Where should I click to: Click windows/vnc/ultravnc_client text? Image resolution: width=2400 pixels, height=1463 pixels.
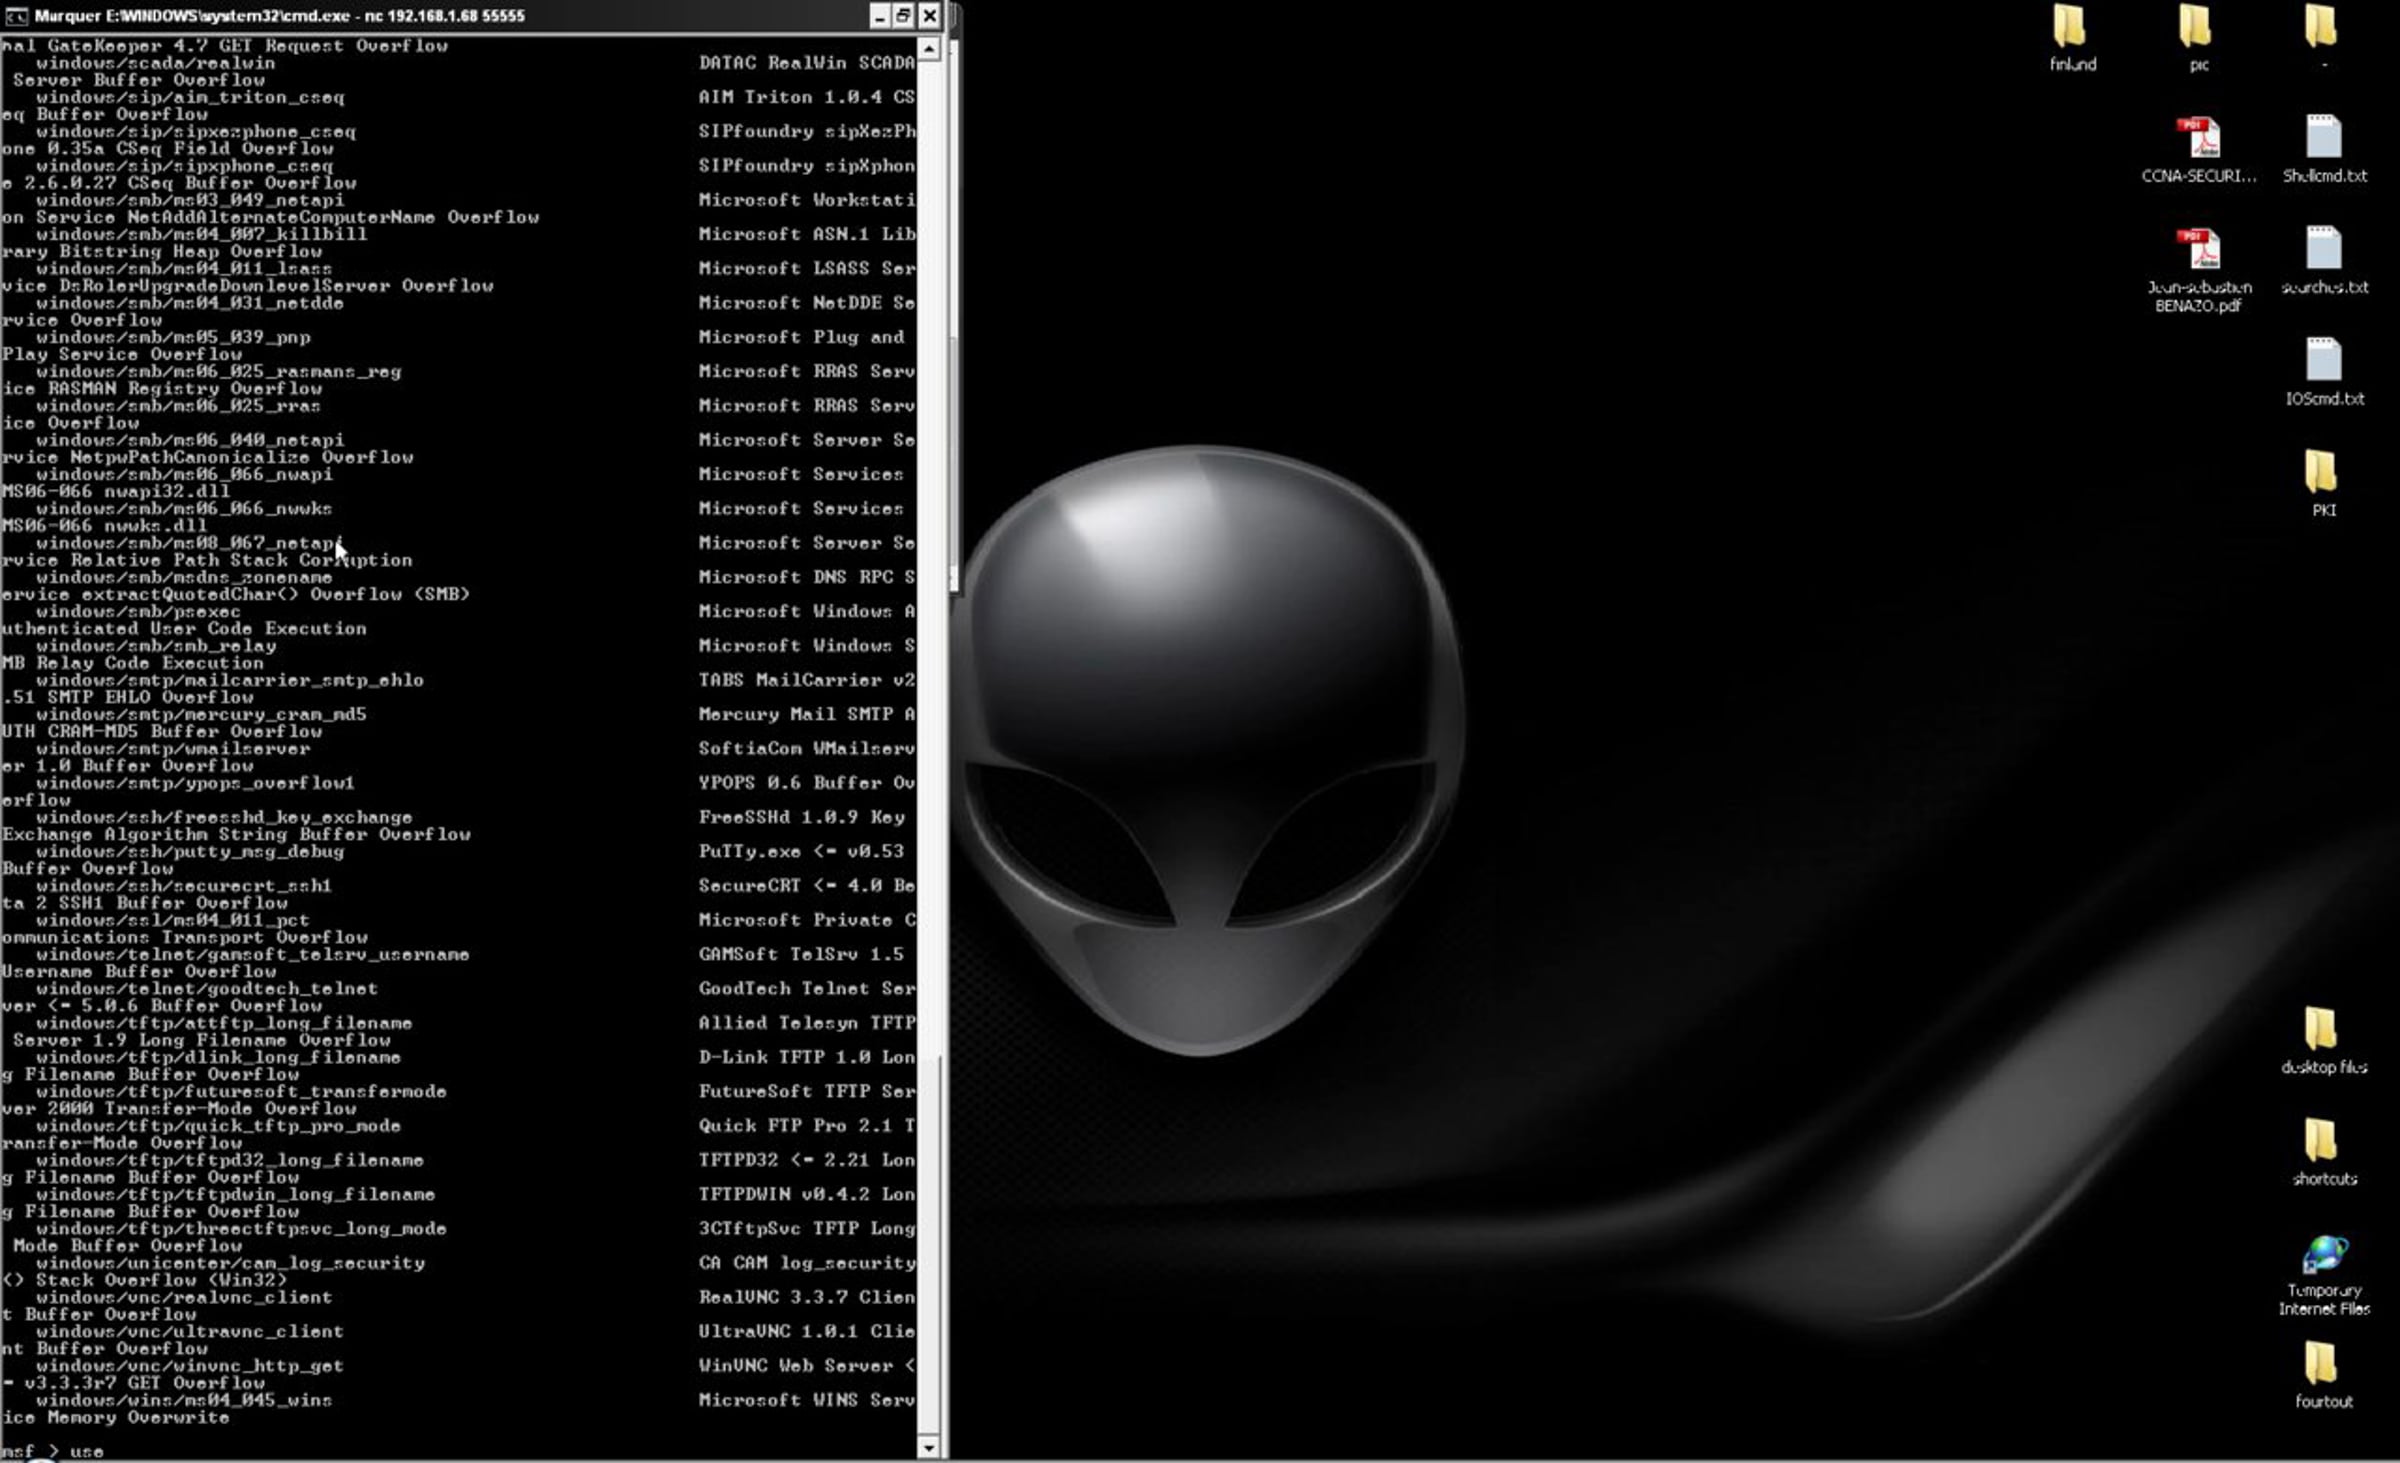tap(190, 1332)
